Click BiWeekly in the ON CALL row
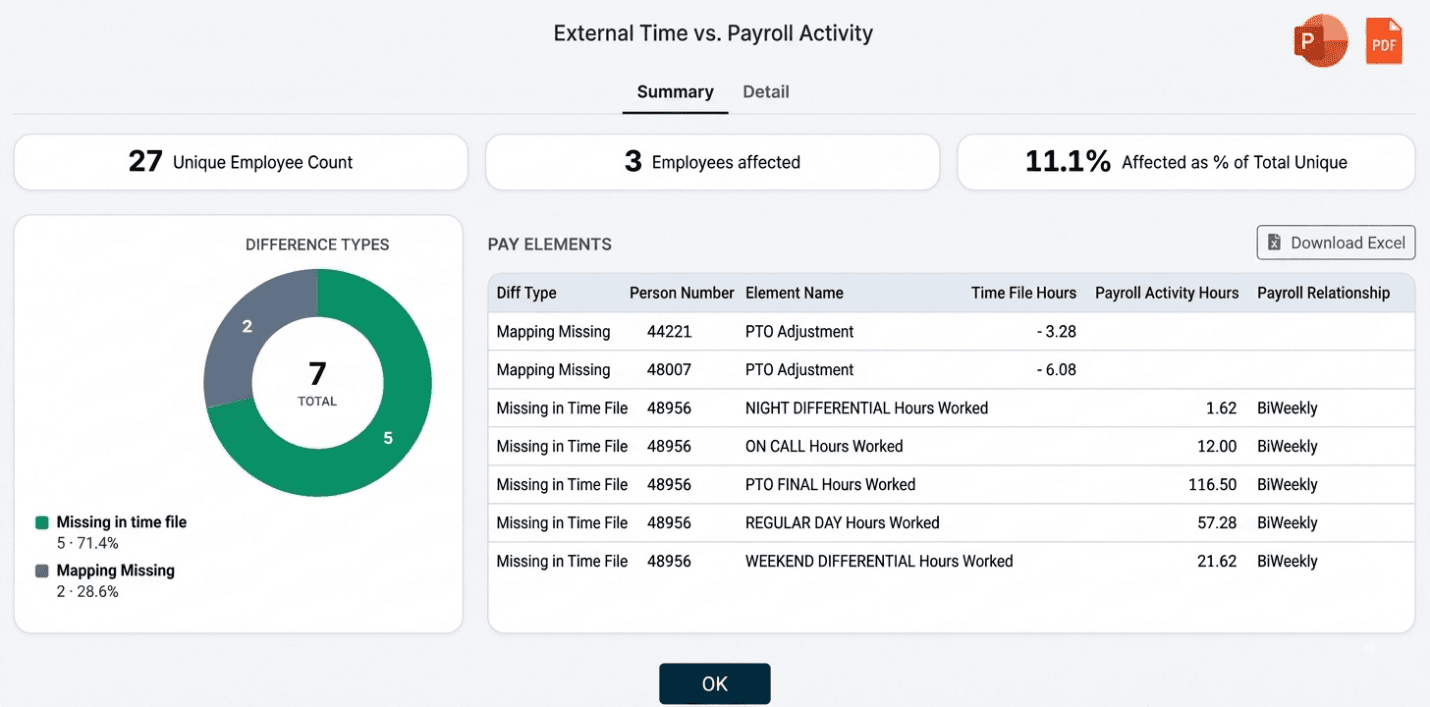This screenshot has width=1430, height=707. coord(1287,446)
